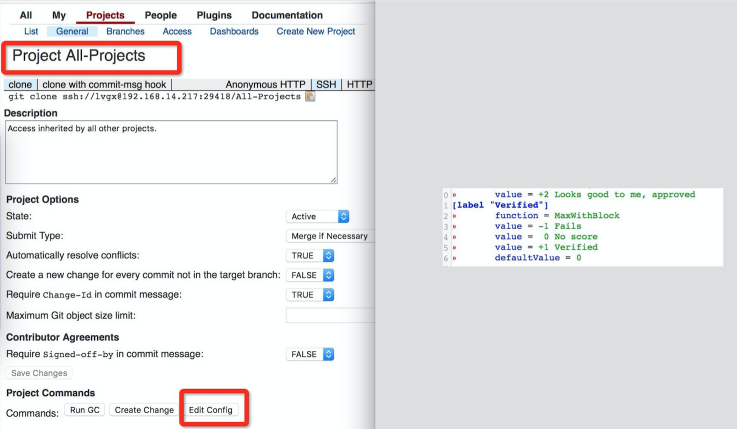737x429 pixels.
Task: Click the Create Change button
Action: click(x=144, y=410)
